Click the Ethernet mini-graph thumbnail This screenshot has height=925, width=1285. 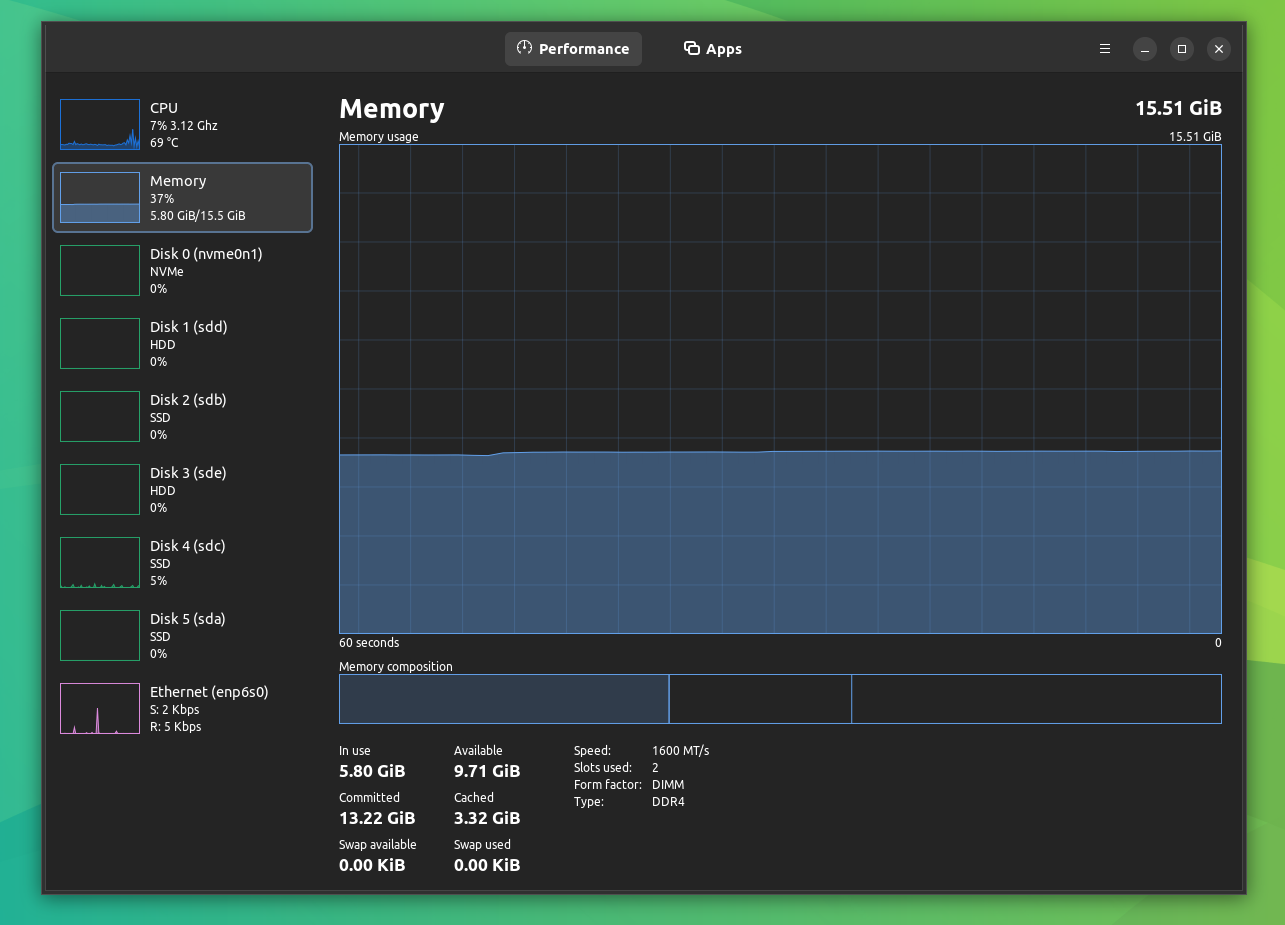99,708
